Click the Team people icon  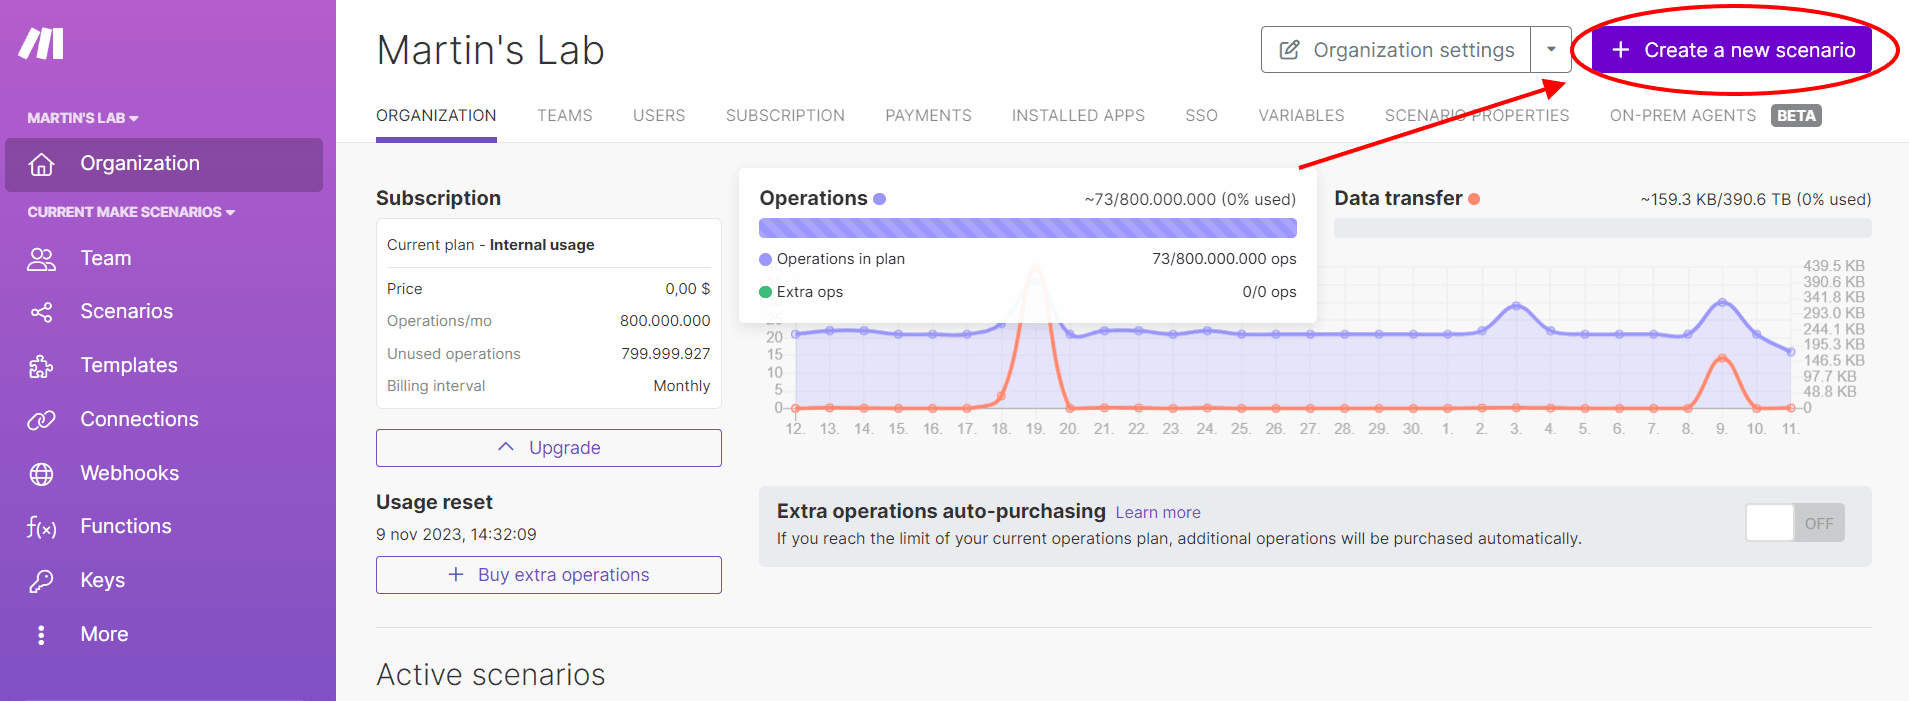tap(41, 259)
